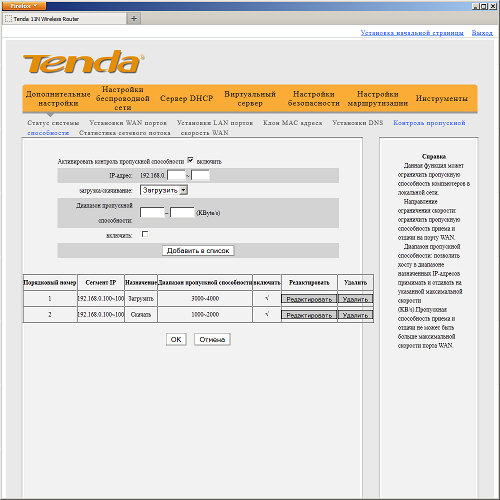Viewport: 500px width, 500px height.
Task: Click the maximum bandwidth field
Action: tap(182, 213)
